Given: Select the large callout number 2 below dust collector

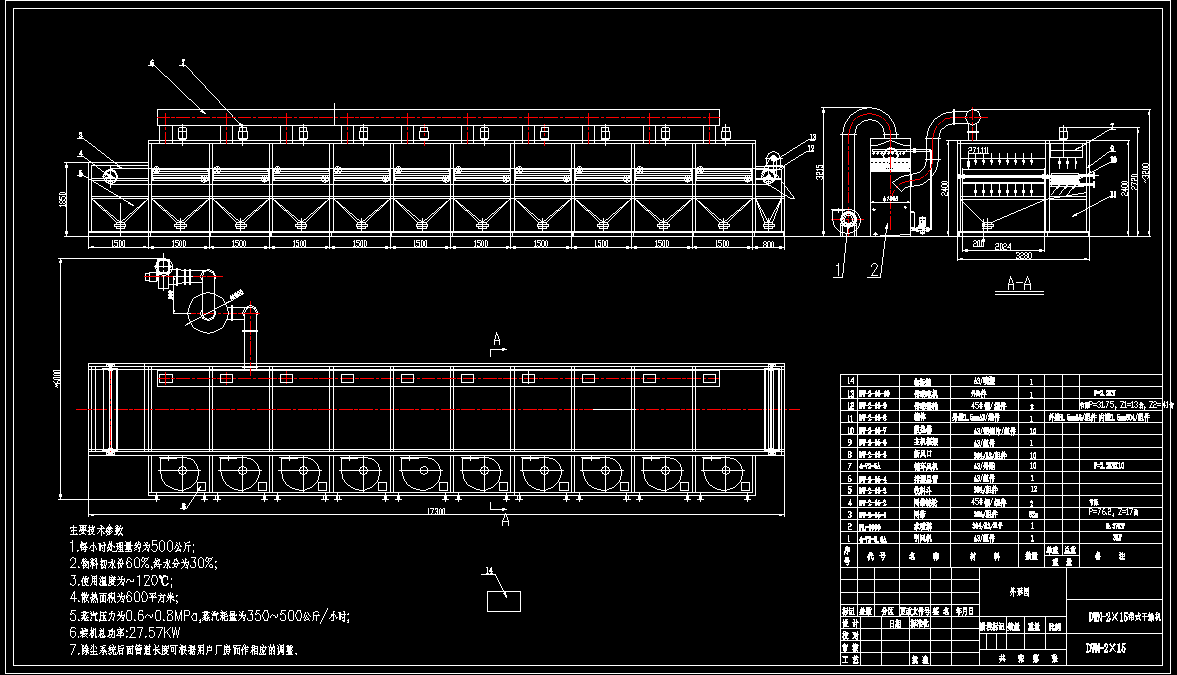Looking at the screenshot, I should [x=874, y=270].
